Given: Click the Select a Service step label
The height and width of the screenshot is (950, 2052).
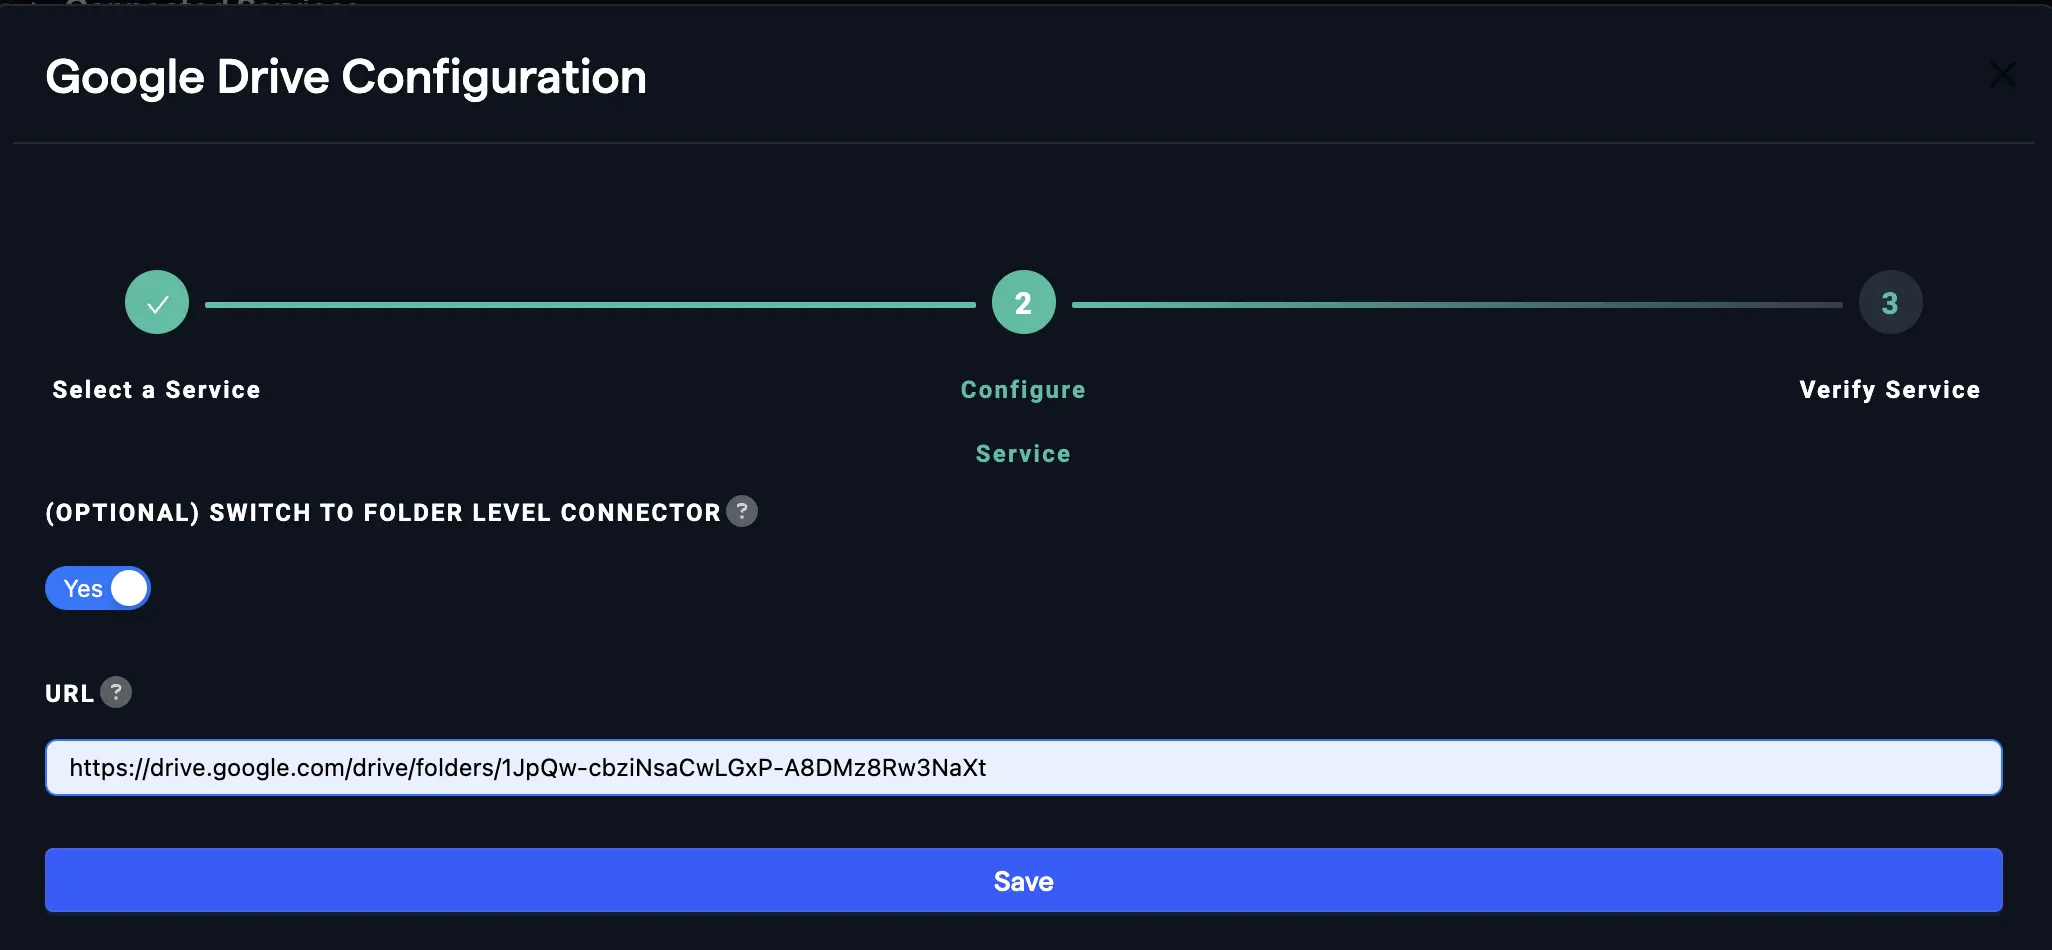Looking at the screenshot, I should [x=155, y=389].
